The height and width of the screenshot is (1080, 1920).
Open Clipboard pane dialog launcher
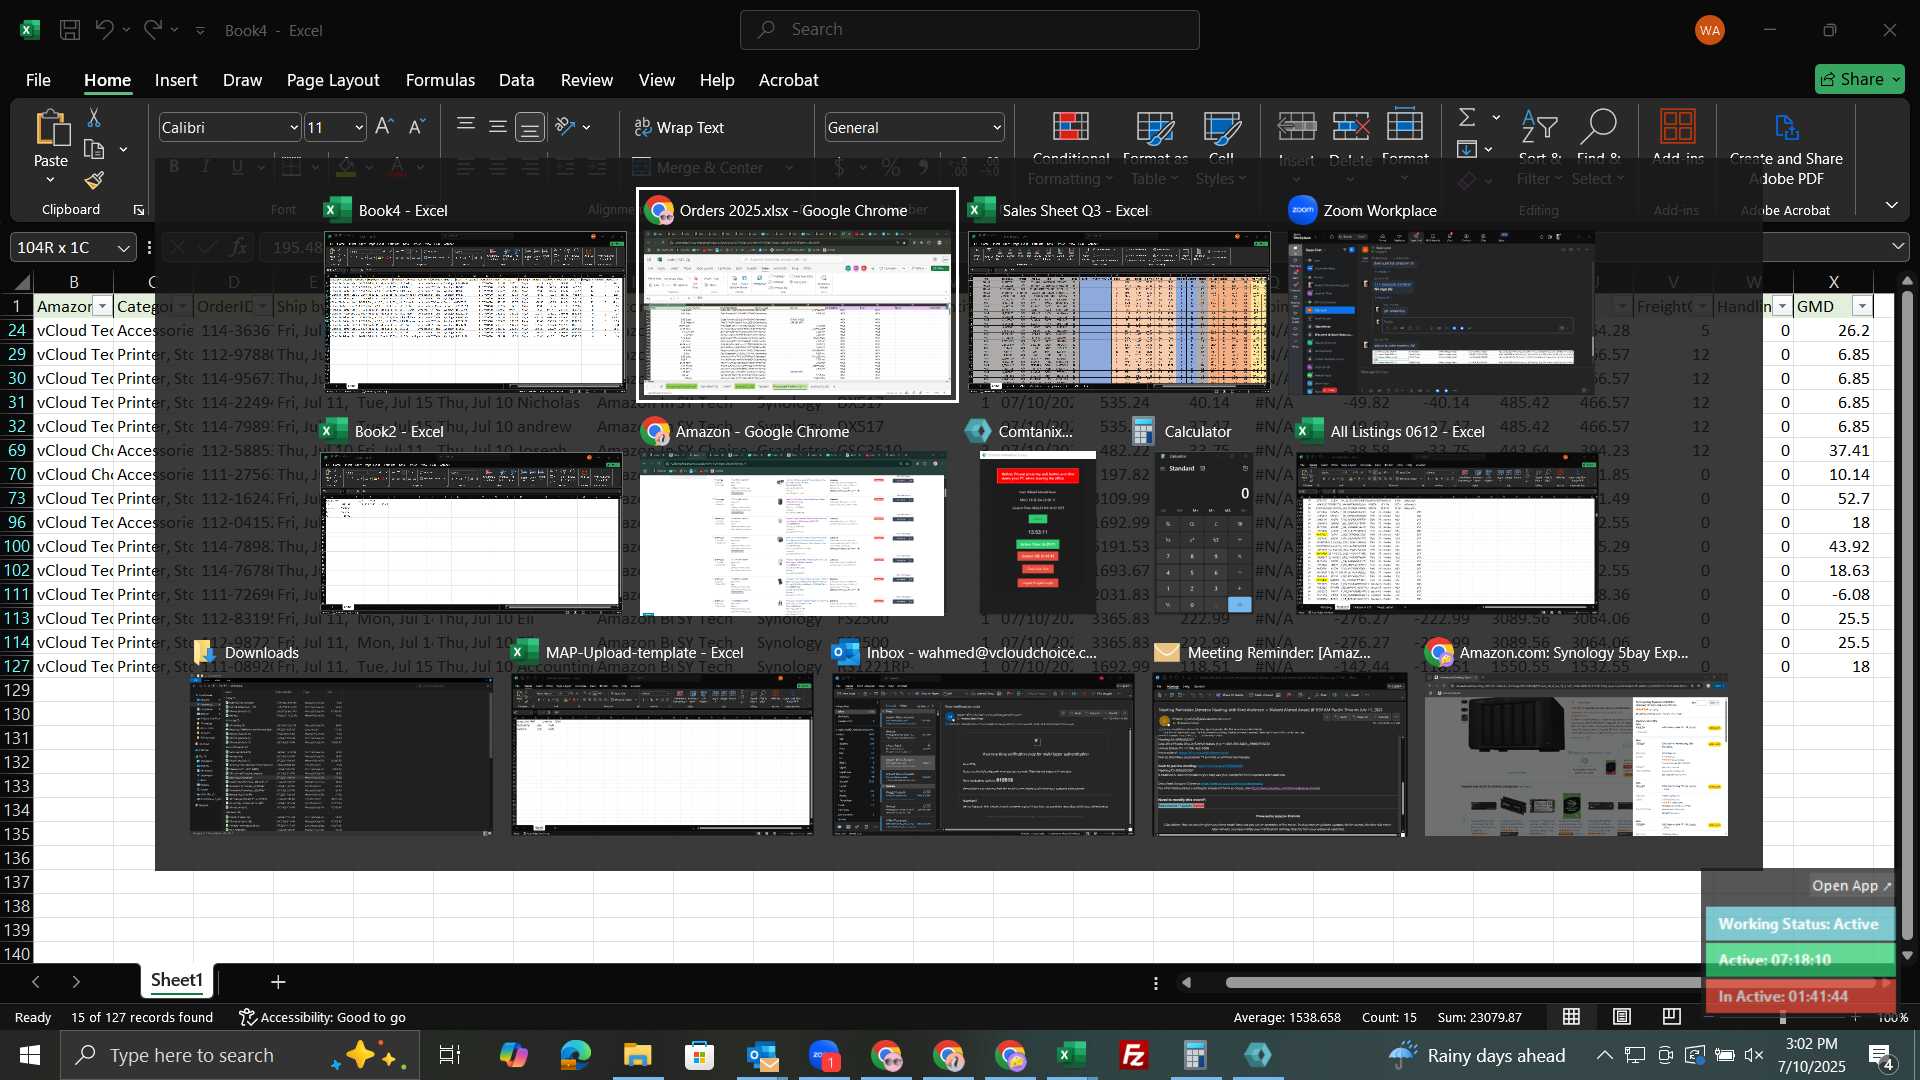[138, 210]
